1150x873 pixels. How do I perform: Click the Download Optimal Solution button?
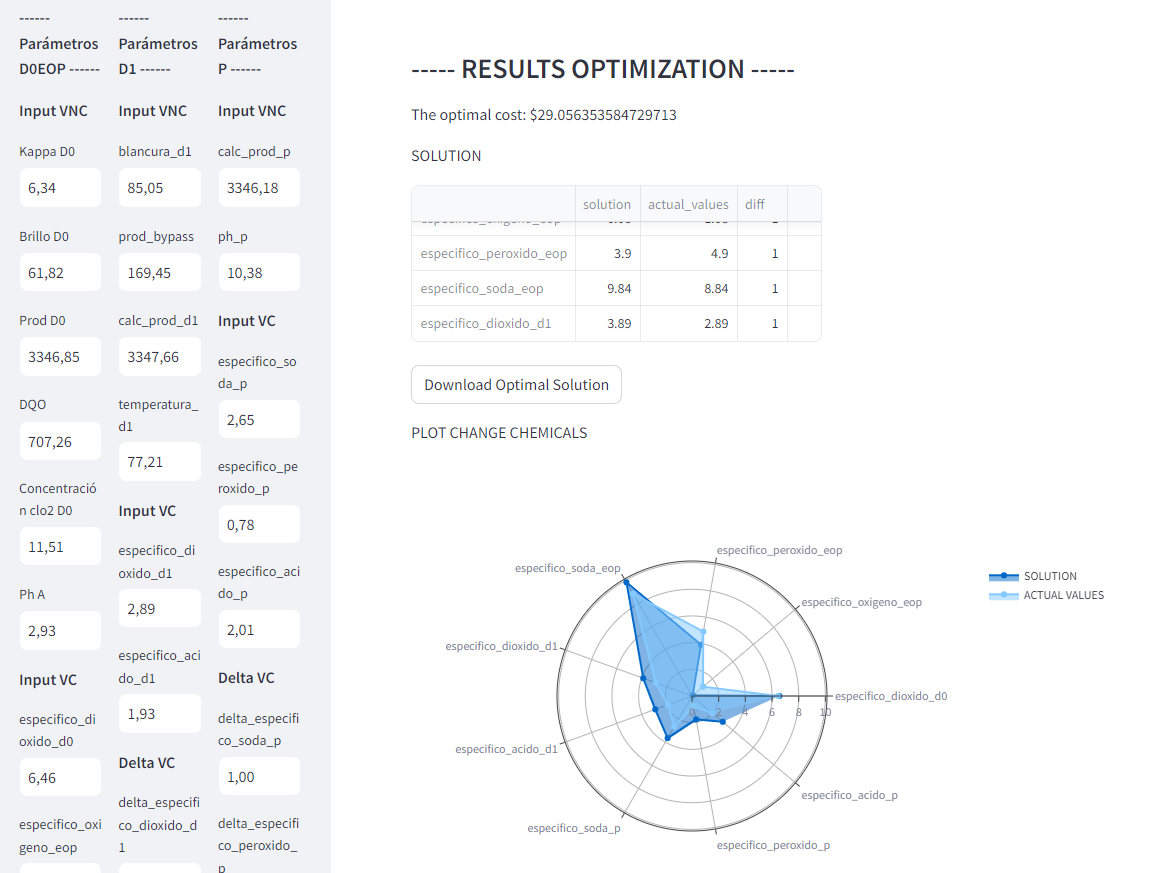pyautogui.click(x=516, y=384)
